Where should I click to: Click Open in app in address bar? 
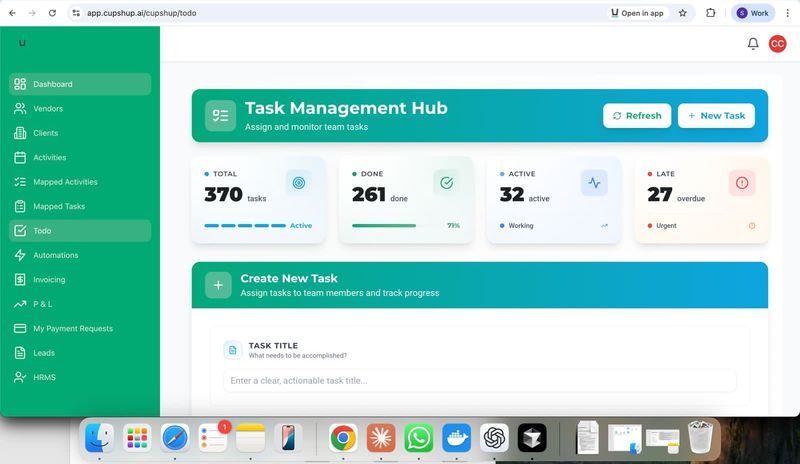pos(637,13)
